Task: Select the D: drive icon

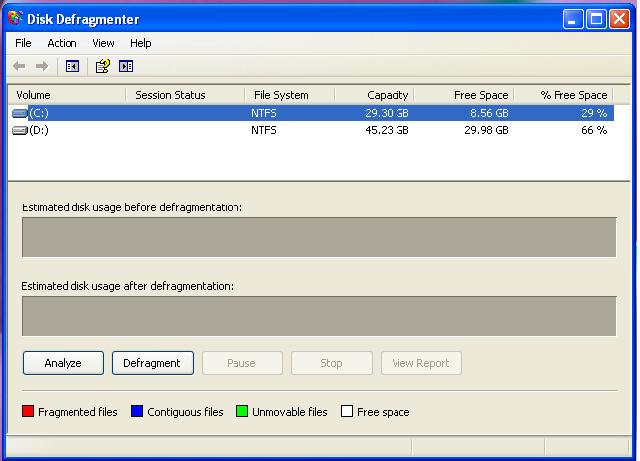Action: 20,131
